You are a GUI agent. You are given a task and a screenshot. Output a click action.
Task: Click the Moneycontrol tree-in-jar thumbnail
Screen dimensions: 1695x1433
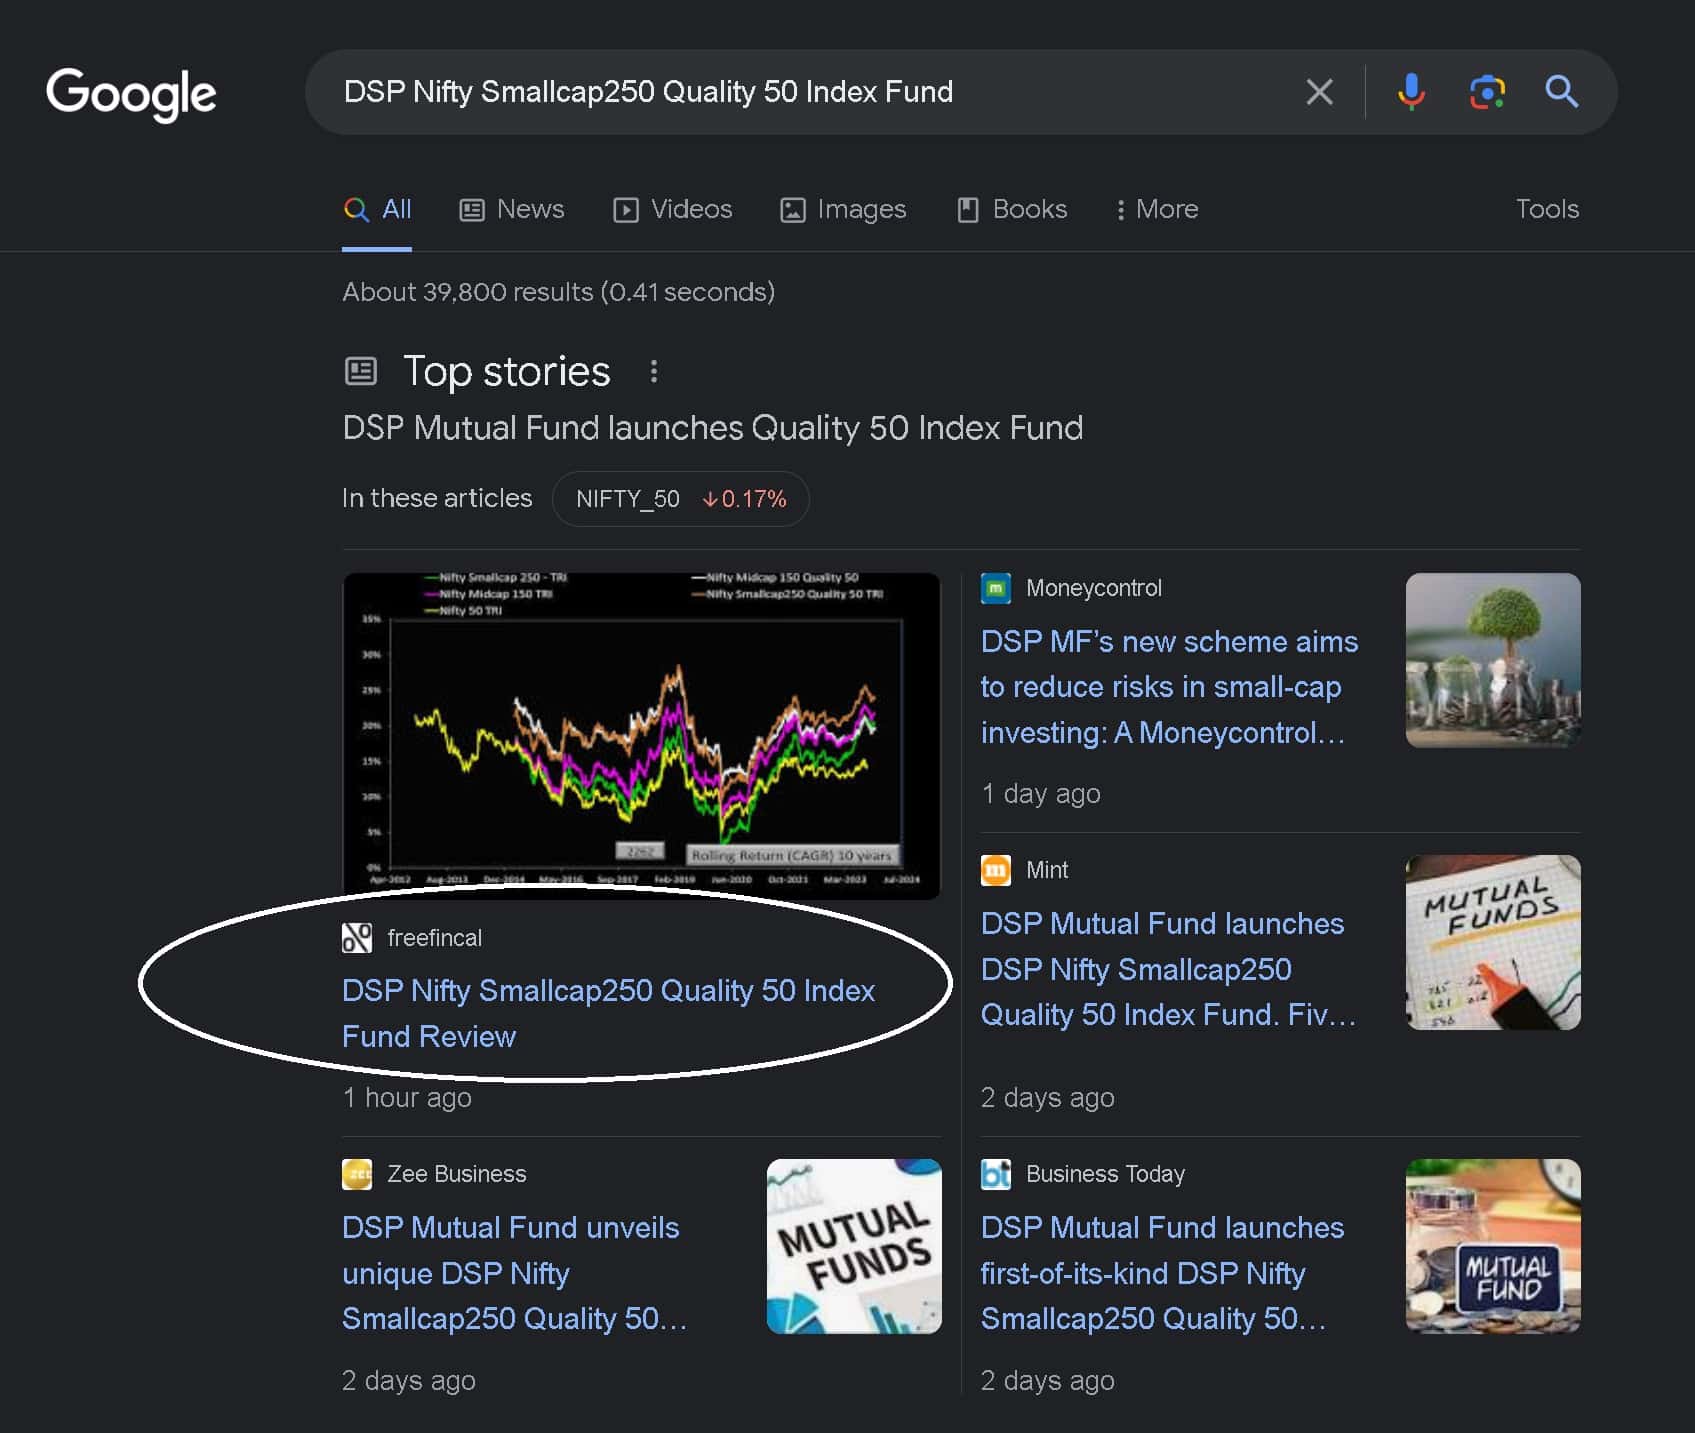tap(1493, 660)
